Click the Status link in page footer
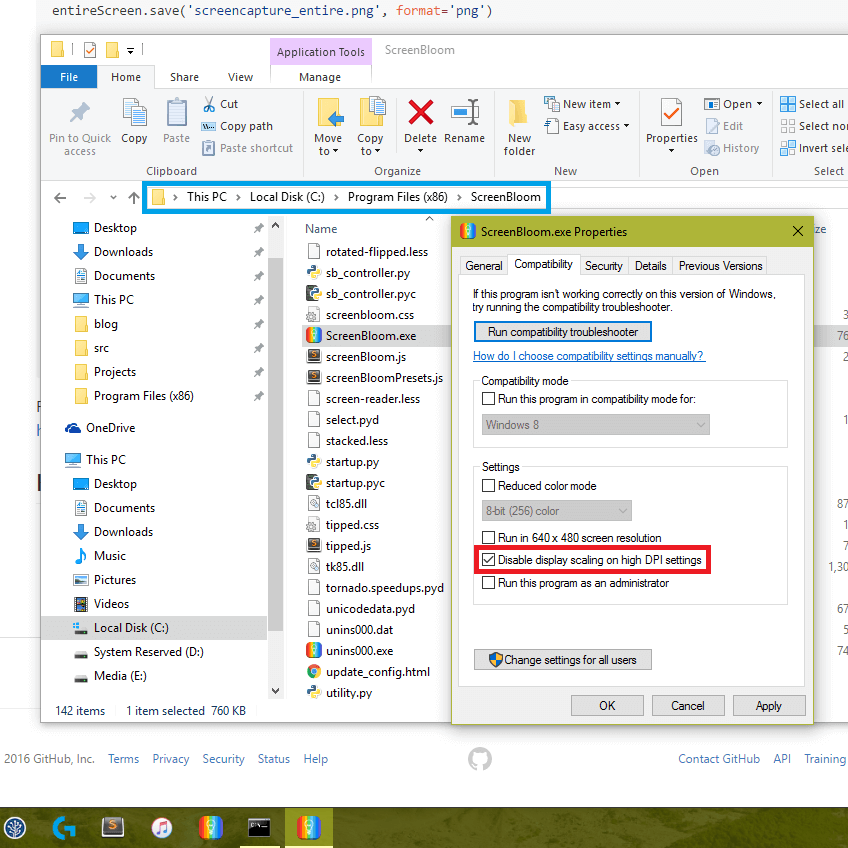The image size is (848, 848). tap(274, 759)
